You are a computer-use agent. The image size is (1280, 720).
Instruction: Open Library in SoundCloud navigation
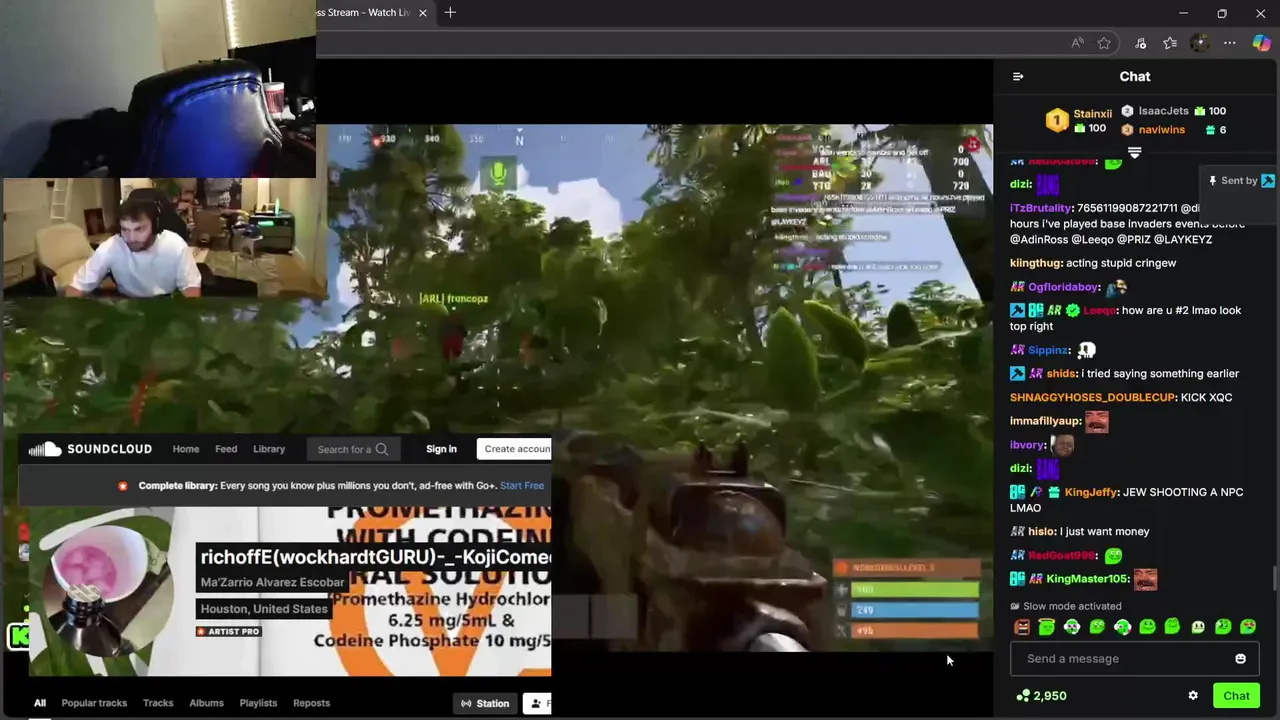tap(269, 449)
